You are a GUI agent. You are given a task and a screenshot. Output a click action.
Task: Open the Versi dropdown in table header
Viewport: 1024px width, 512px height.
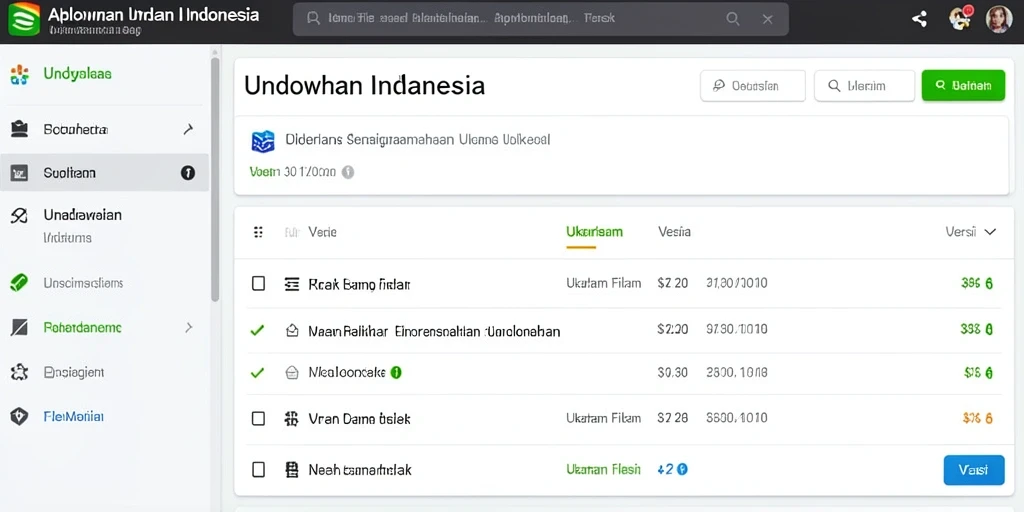click(970, 231)
